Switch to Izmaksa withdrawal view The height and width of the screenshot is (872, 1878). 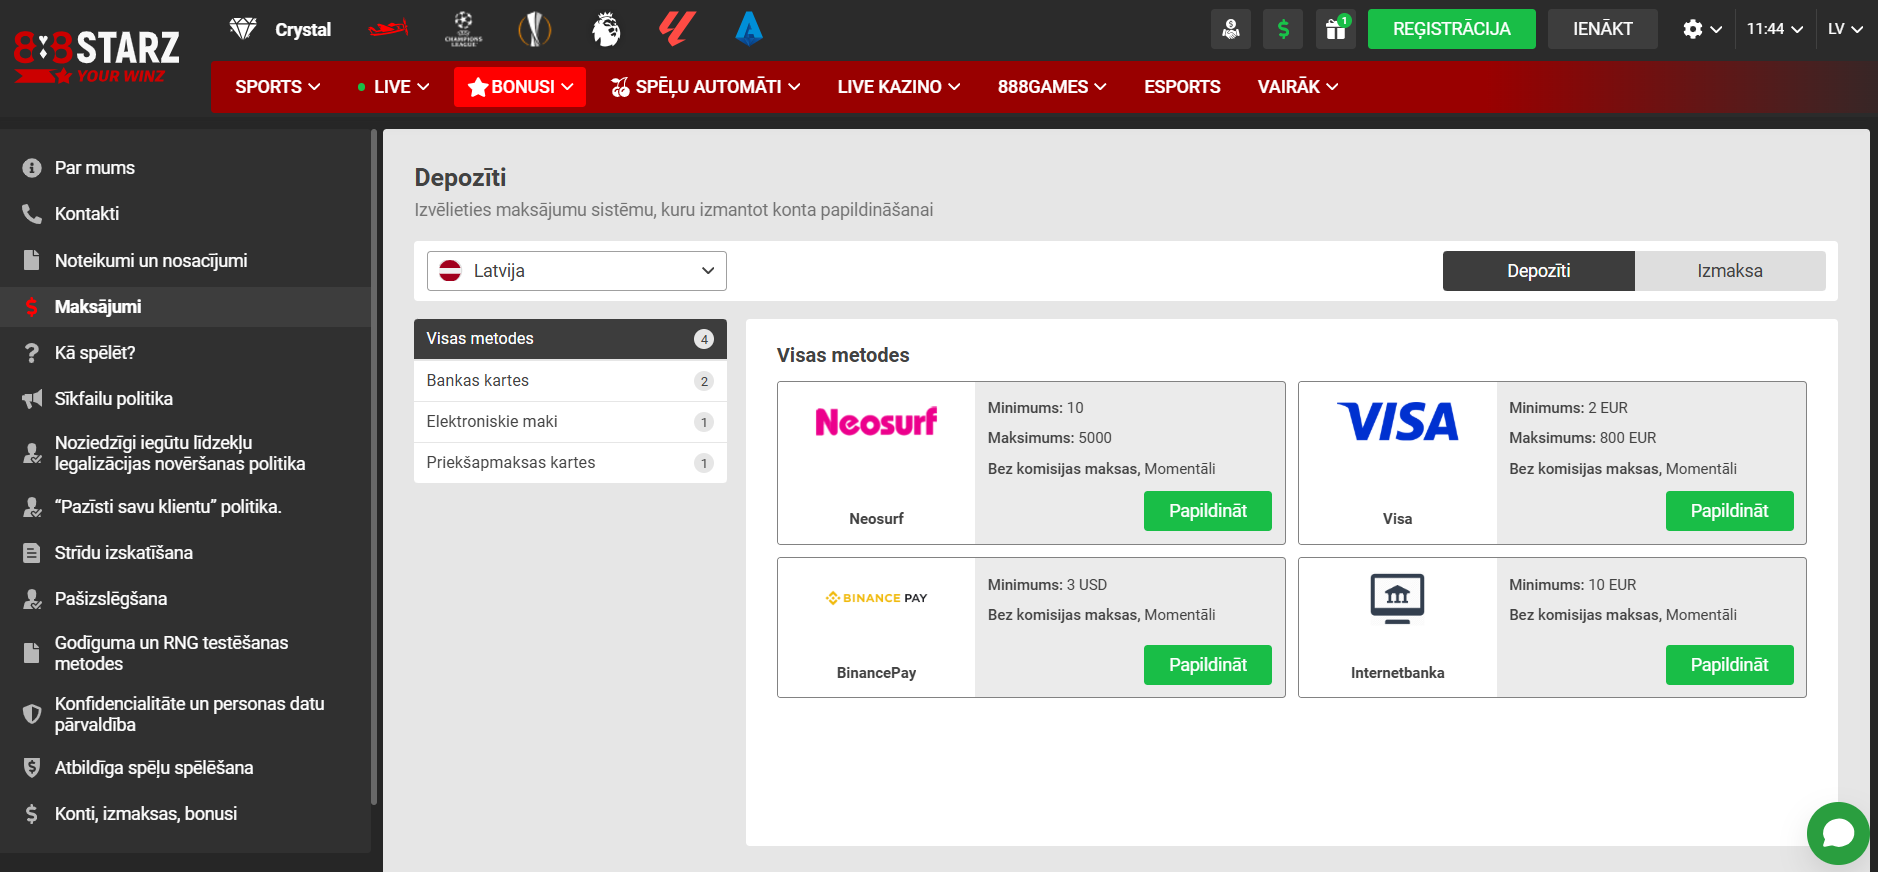[1729, 271]
